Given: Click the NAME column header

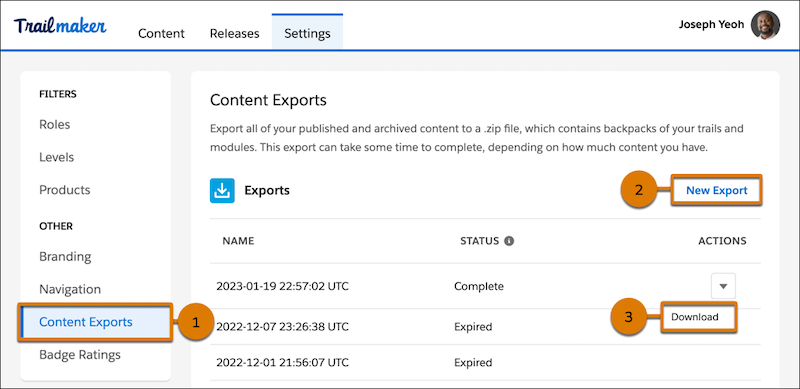Looking at the screenshot, I should click(x=238, y=241).
